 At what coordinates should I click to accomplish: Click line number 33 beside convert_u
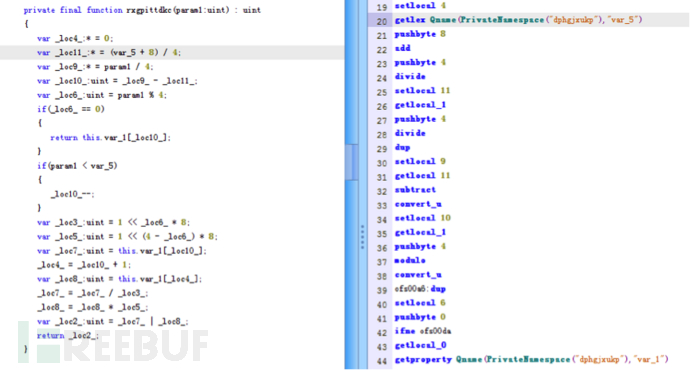click(x=382, y=206)
